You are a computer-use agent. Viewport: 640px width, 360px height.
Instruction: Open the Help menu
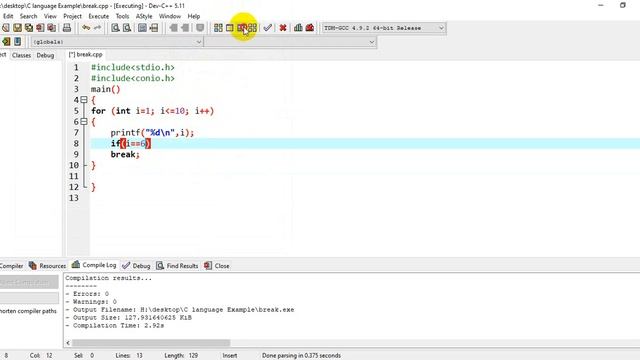coord(193,16)
